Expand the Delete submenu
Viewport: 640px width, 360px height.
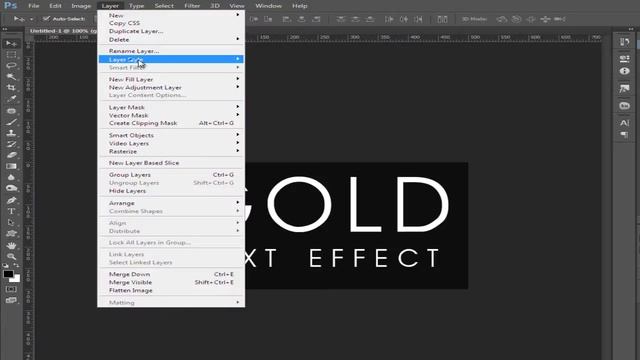click(171, 40)
